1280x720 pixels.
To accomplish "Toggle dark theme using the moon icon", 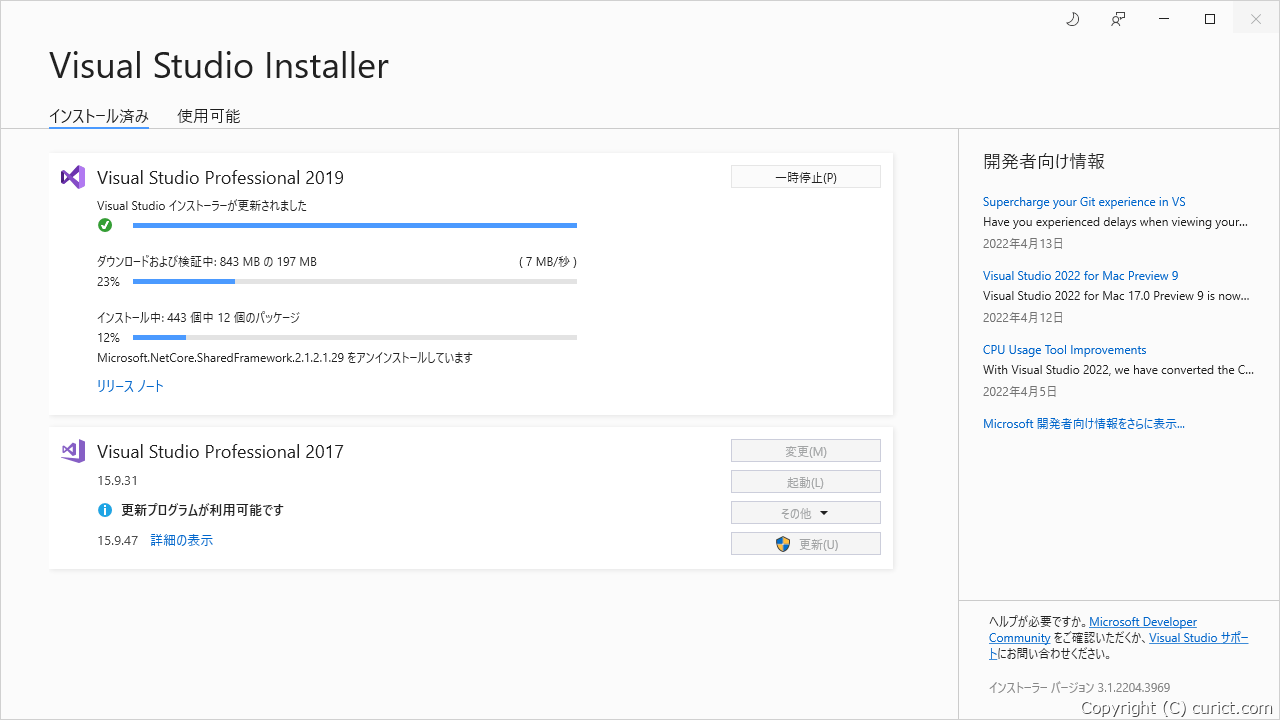I will [x=1072, y=18].
